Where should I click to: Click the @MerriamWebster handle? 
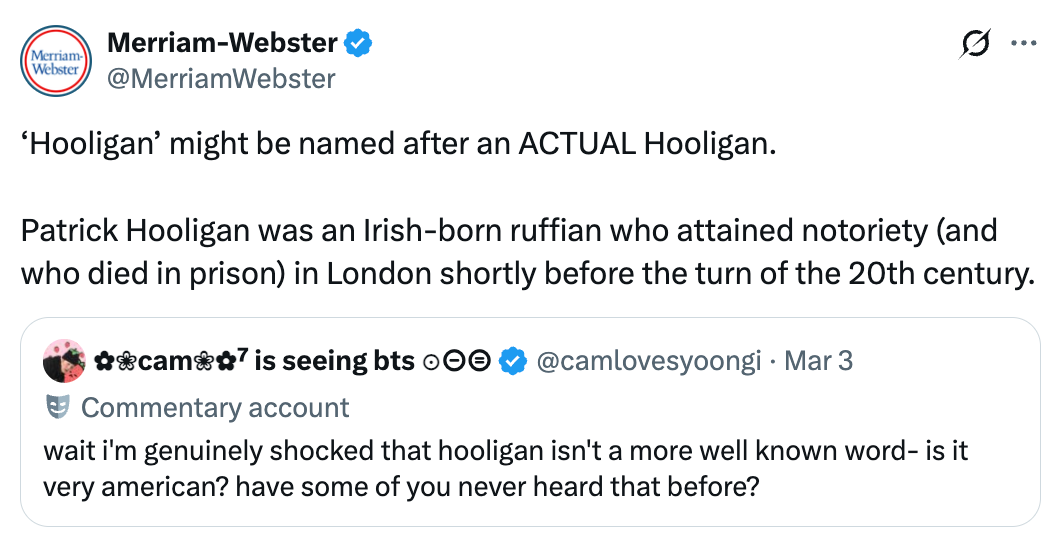pyautogui.click(x=221, y=78)
